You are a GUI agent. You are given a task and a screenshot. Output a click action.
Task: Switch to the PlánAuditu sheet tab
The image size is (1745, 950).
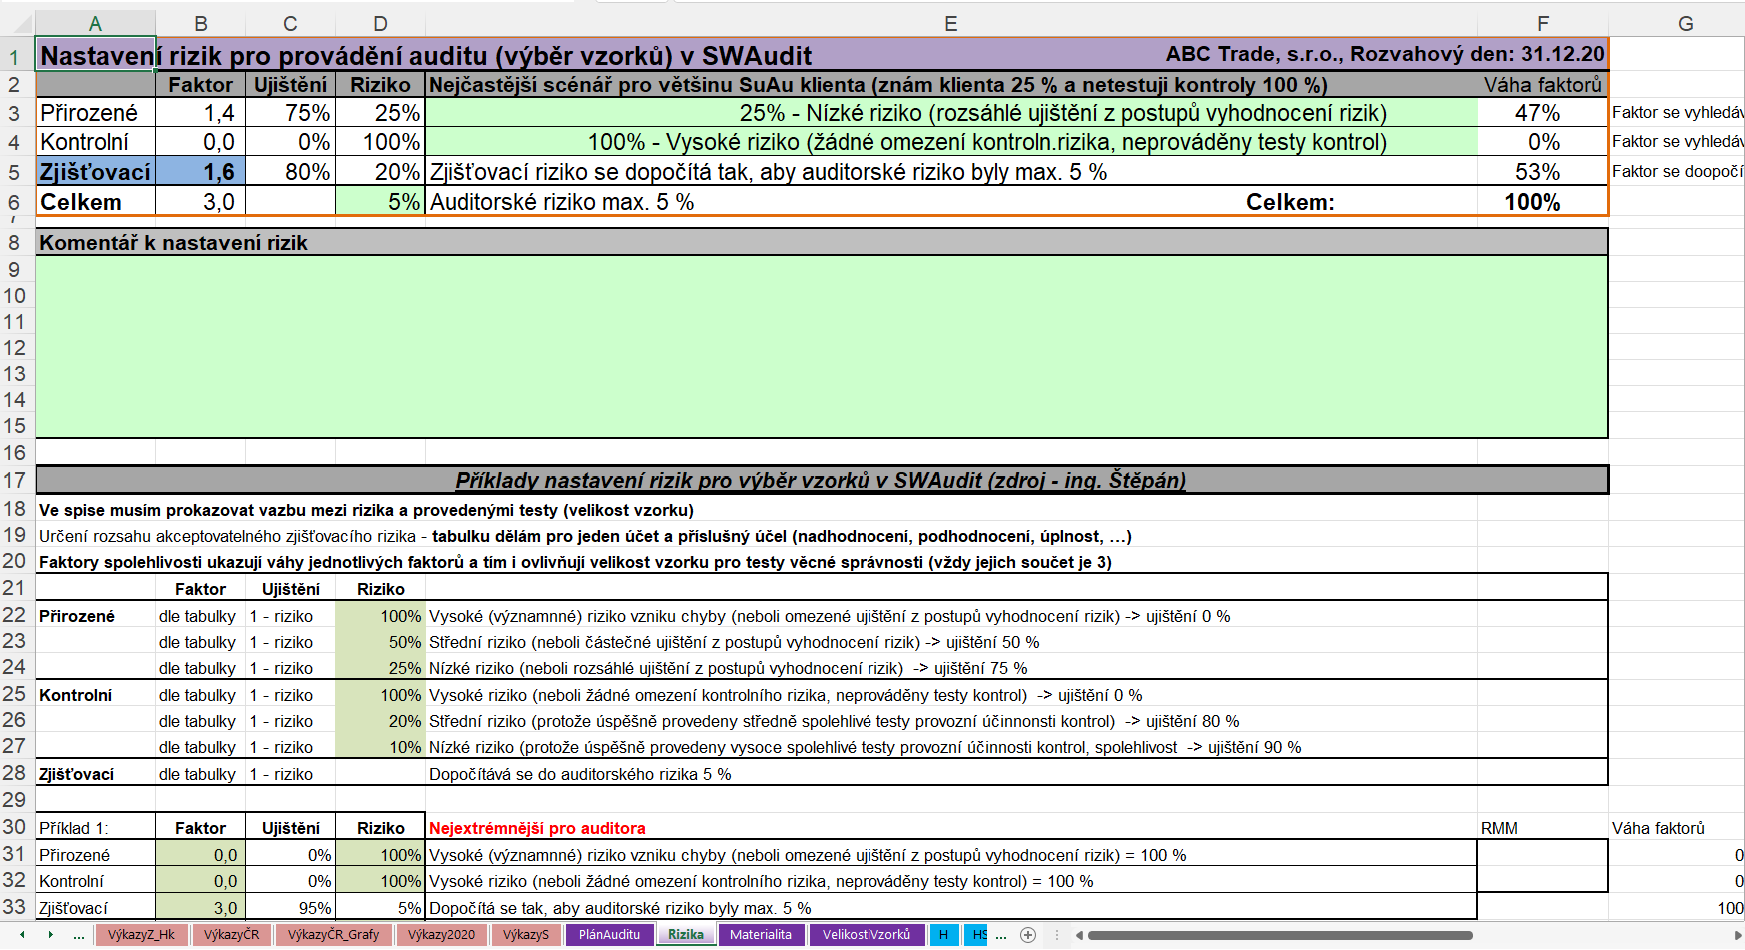click(609, 935)
